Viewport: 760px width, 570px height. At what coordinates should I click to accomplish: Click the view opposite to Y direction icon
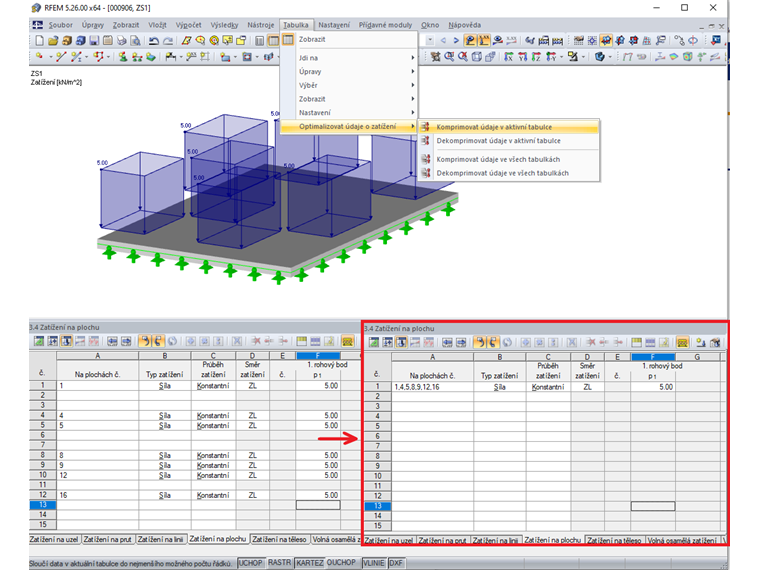point(551,57)
